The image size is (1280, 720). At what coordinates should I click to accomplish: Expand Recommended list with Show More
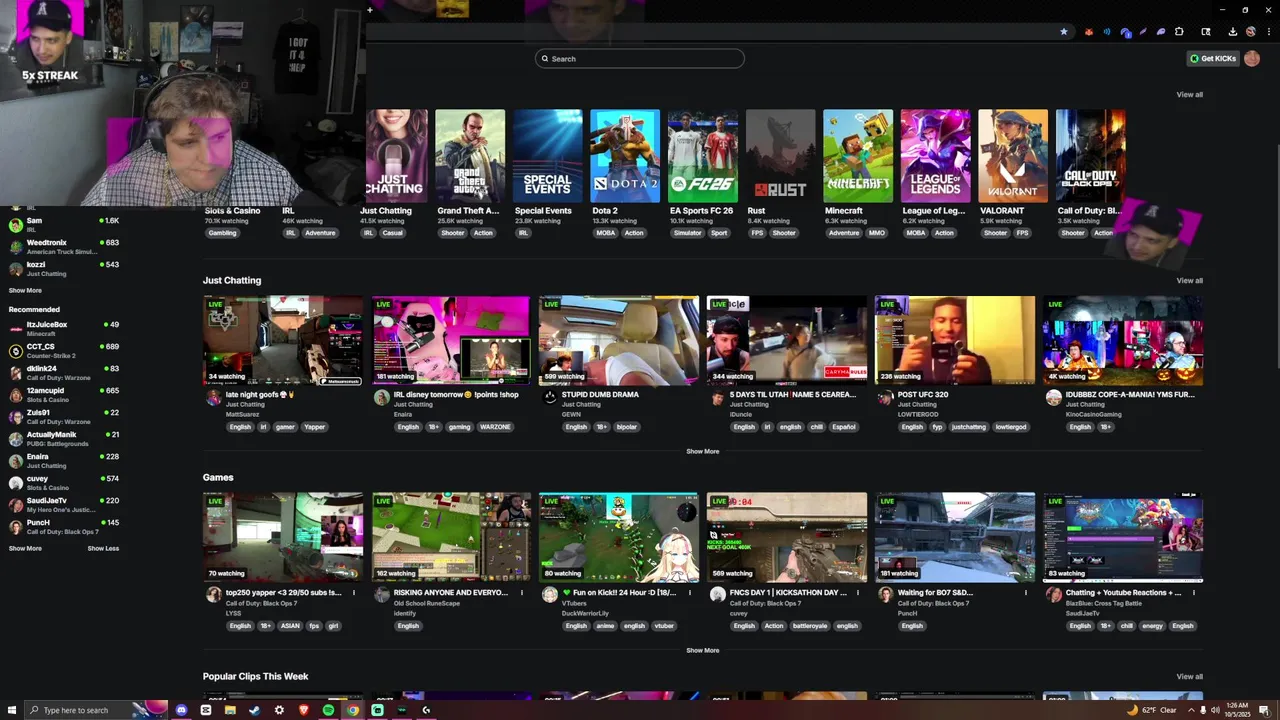pos(25,548)
